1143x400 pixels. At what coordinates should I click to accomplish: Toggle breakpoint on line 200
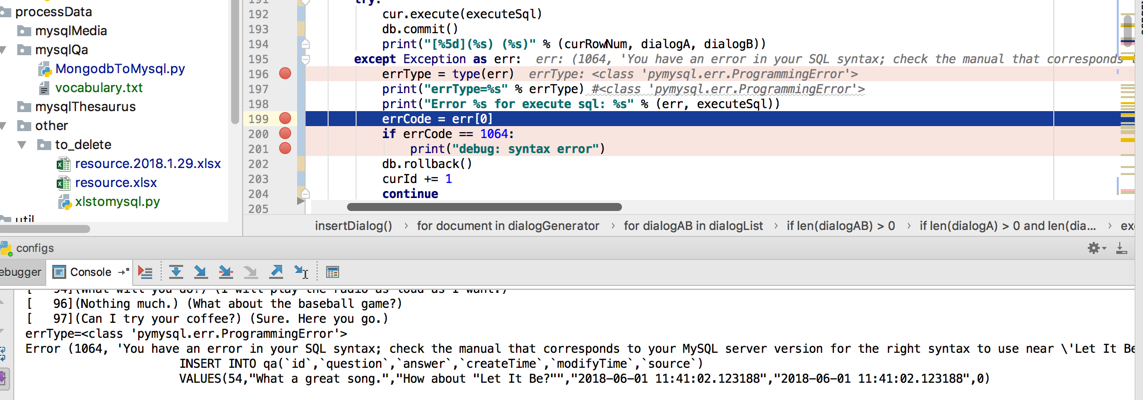point(285,133)
